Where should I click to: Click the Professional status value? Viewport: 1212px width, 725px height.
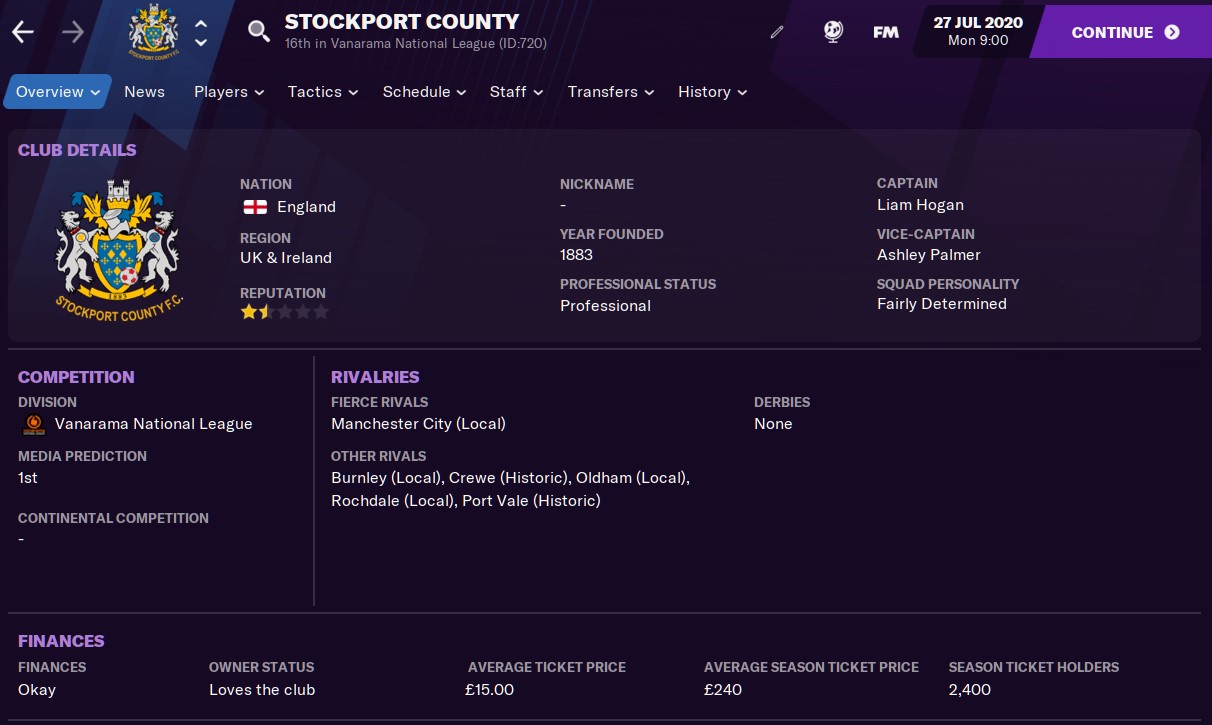pos(605,306)
